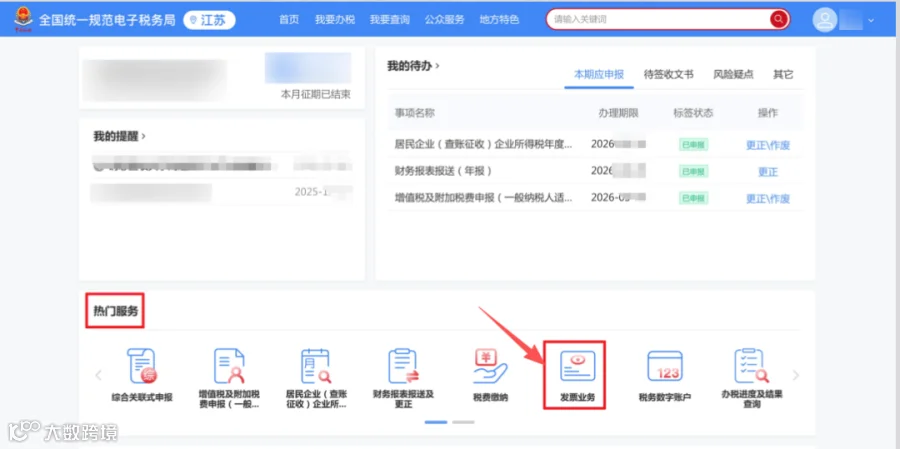Click the 事项名称 column header
Viewport: 900px width, 449px height.
[x=414, y=113]
